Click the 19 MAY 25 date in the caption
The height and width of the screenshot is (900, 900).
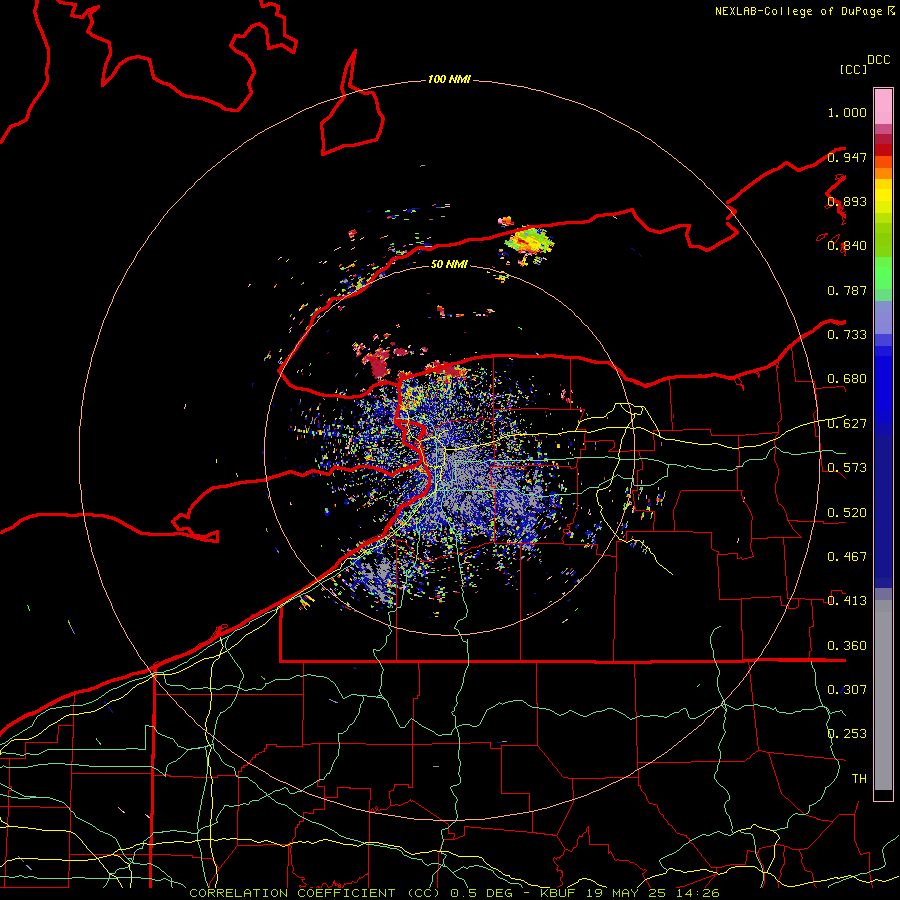click(x=624, y=893)
